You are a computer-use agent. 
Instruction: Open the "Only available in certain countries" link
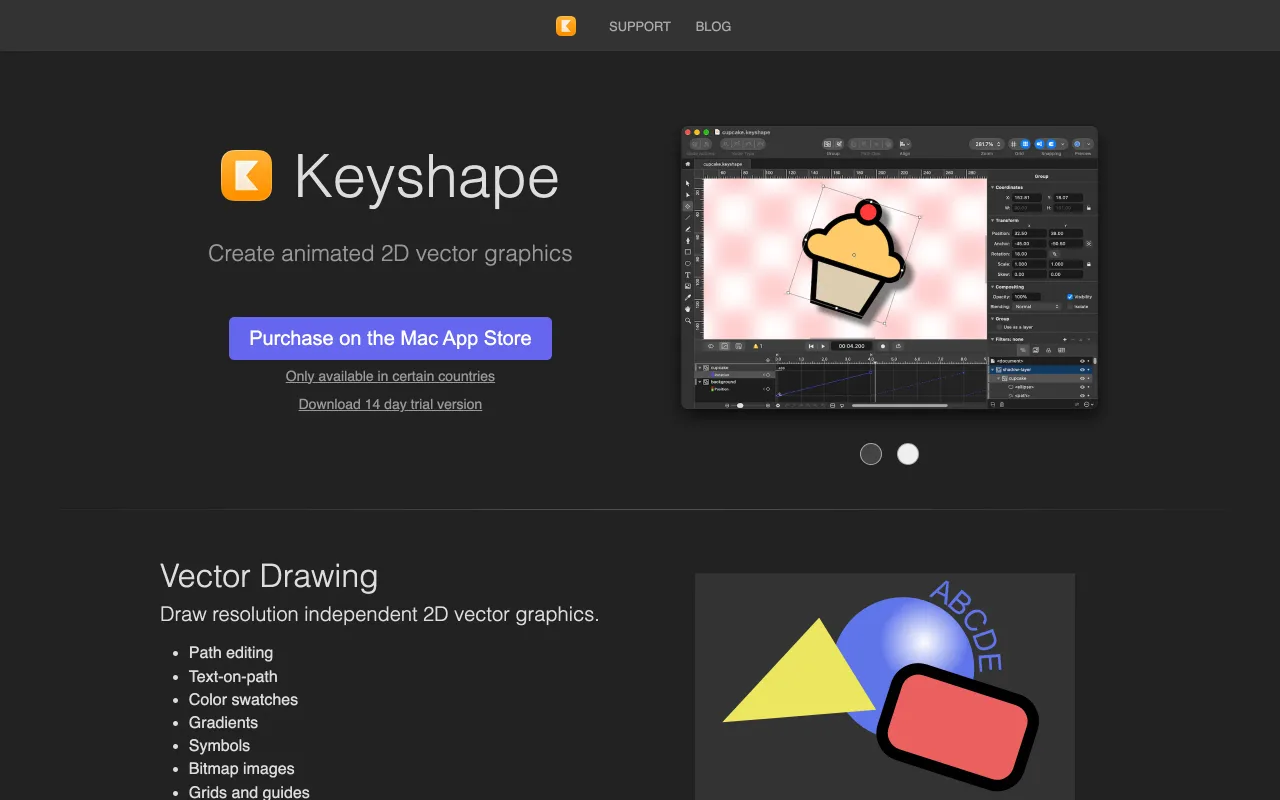click(x=390, y=376)
